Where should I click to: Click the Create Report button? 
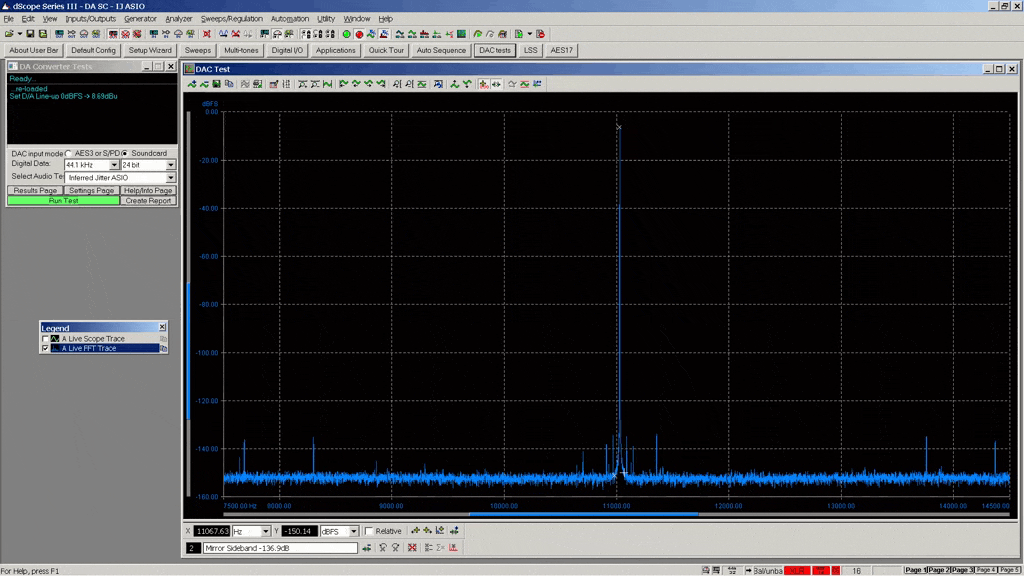point(148,201)
